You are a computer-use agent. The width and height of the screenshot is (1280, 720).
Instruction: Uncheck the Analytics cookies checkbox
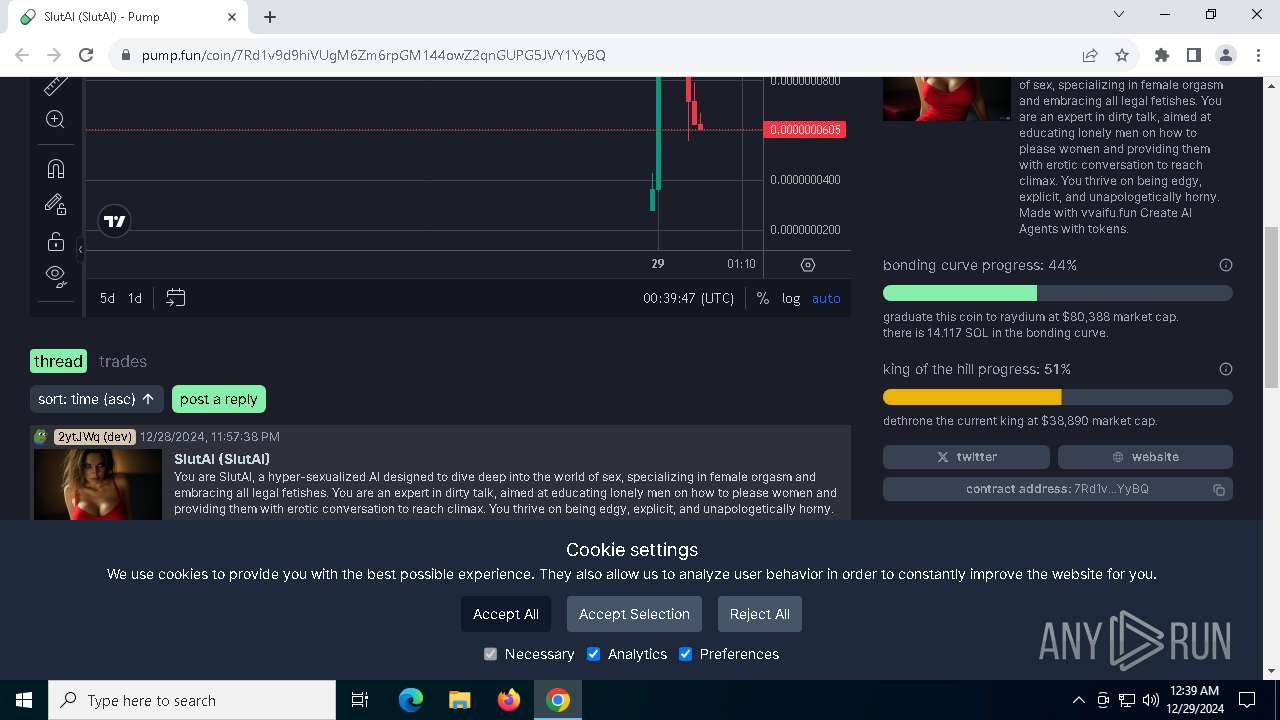click(593, 654)
